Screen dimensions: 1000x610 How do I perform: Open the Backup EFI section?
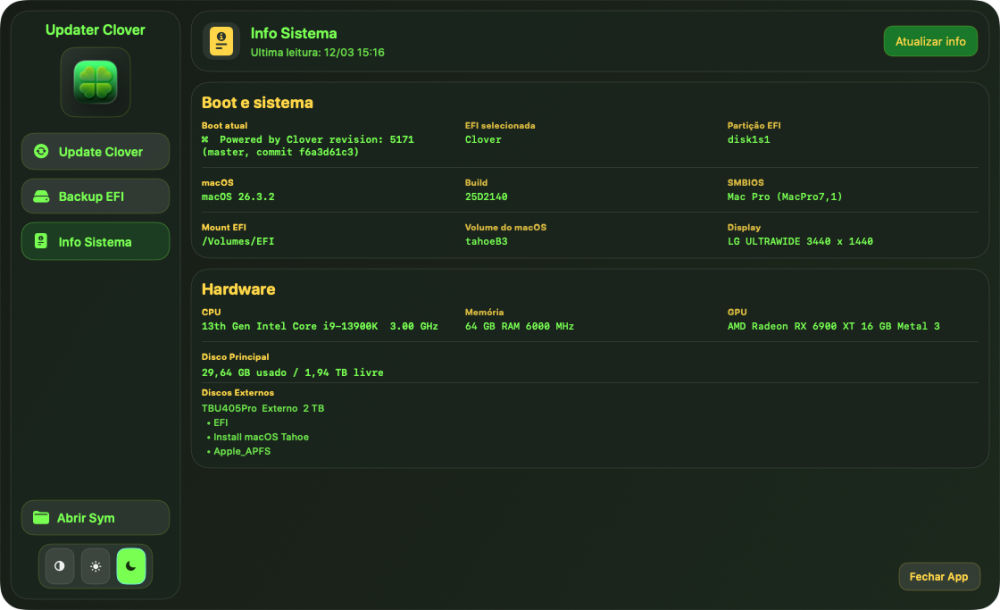click(x=96, y=196)
